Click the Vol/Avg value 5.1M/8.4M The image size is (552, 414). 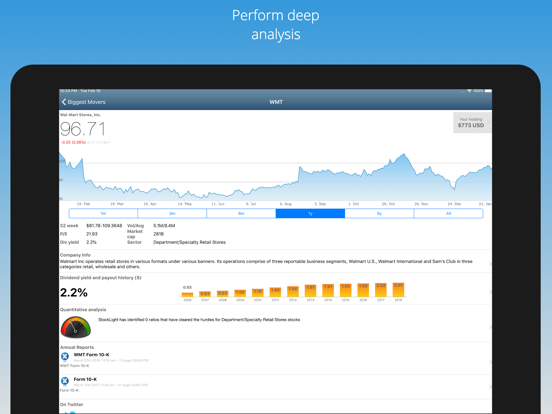click(x=164, y=226)
